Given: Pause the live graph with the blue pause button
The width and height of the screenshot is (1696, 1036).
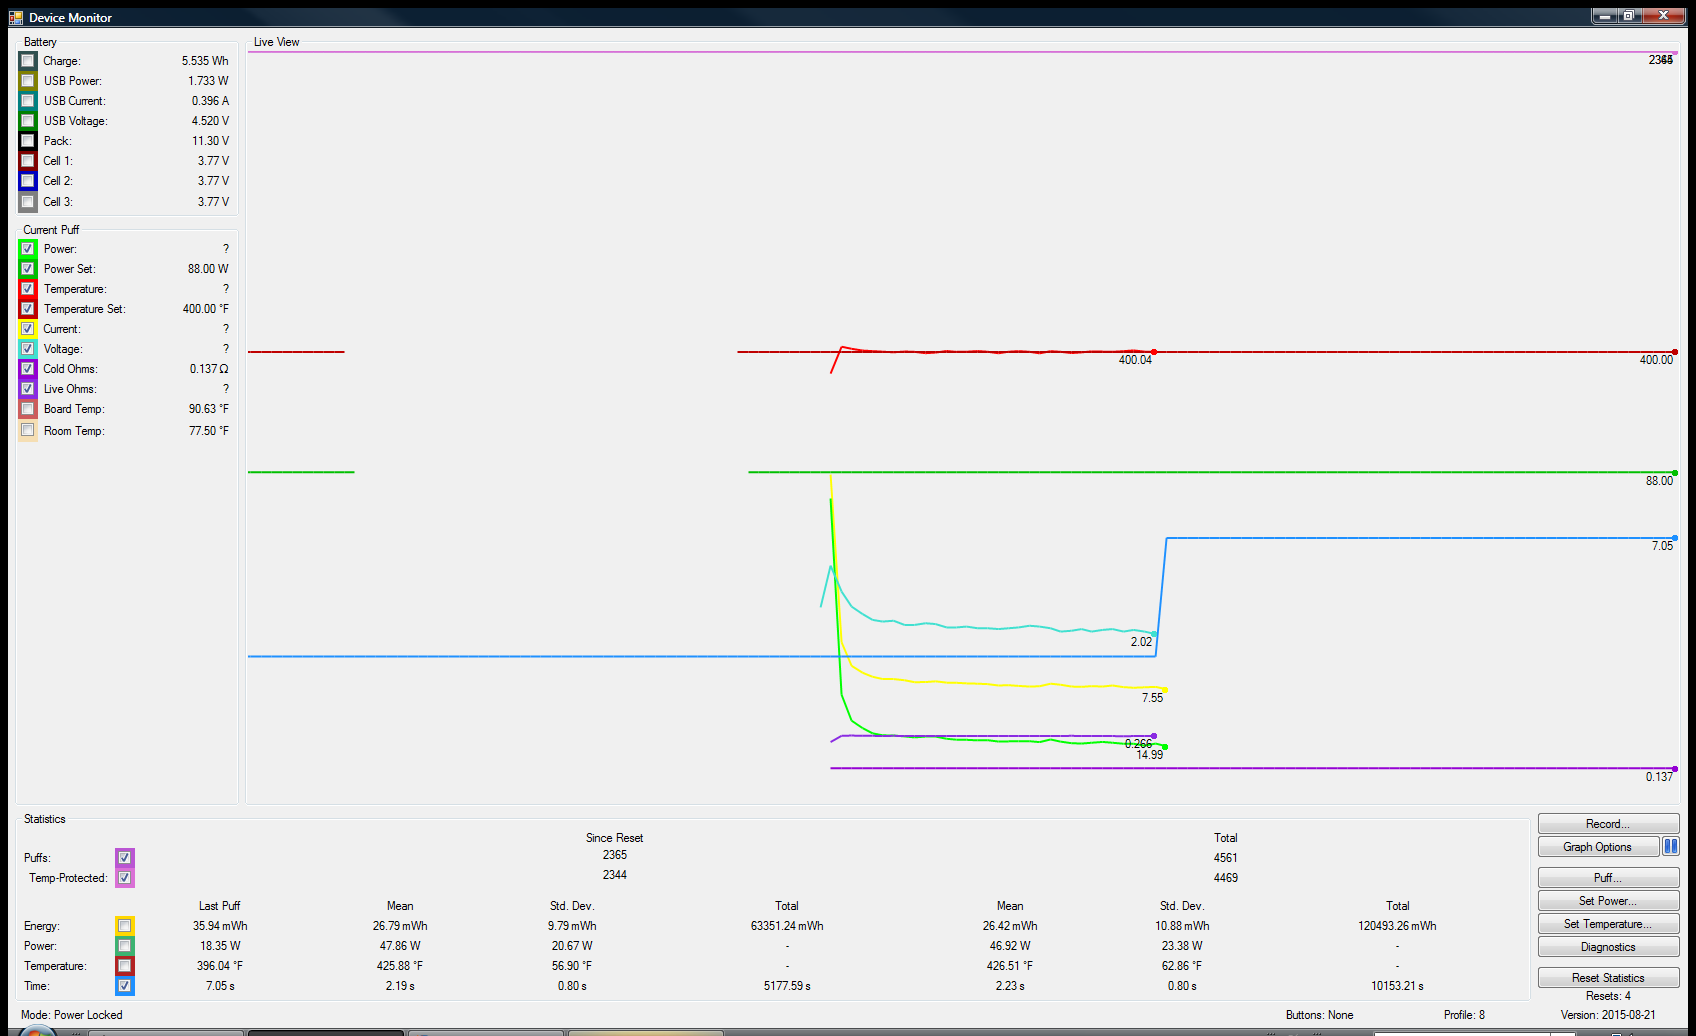Looking at the screenshot, I should point(1670,847).
